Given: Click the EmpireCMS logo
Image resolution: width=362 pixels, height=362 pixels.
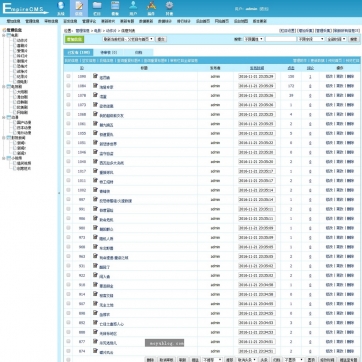Looking at the screenshot, I should tap(25, 9).
